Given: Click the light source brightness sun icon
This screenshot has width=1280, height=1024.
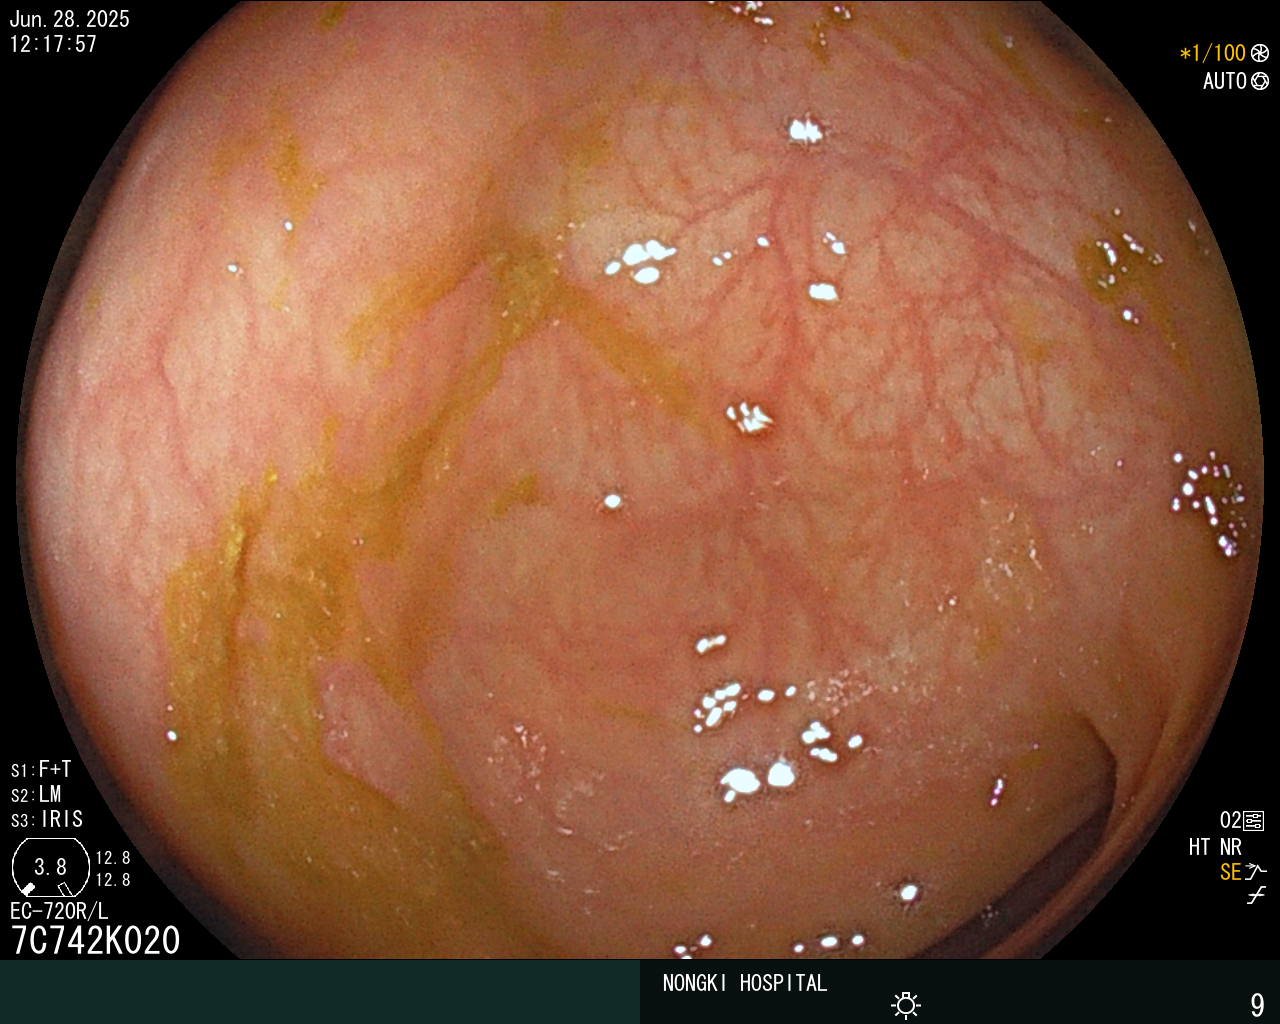Looking at the screenshot, I should (906, 1005).
